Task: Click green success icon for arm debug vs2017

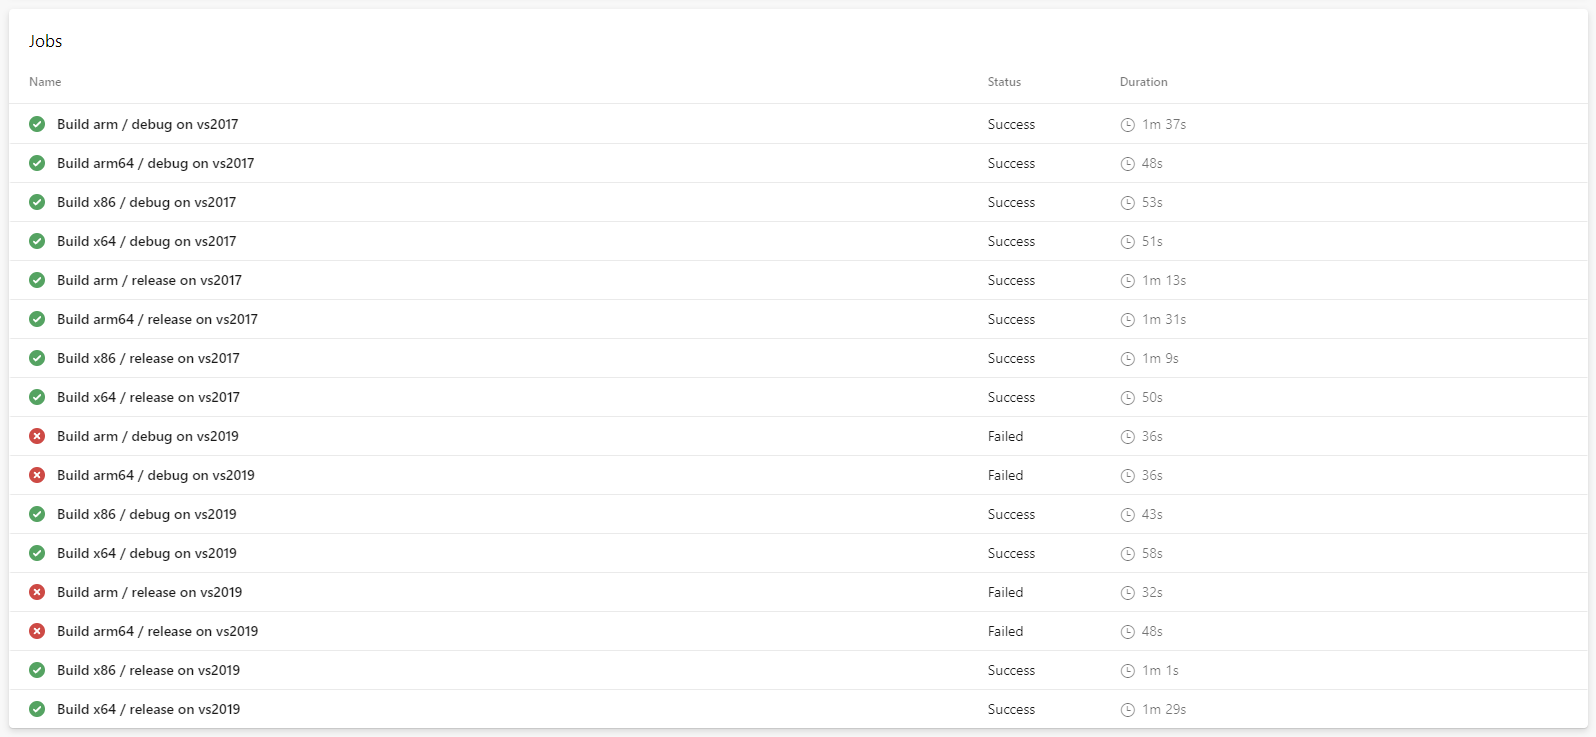Action: tap(37, 124)
